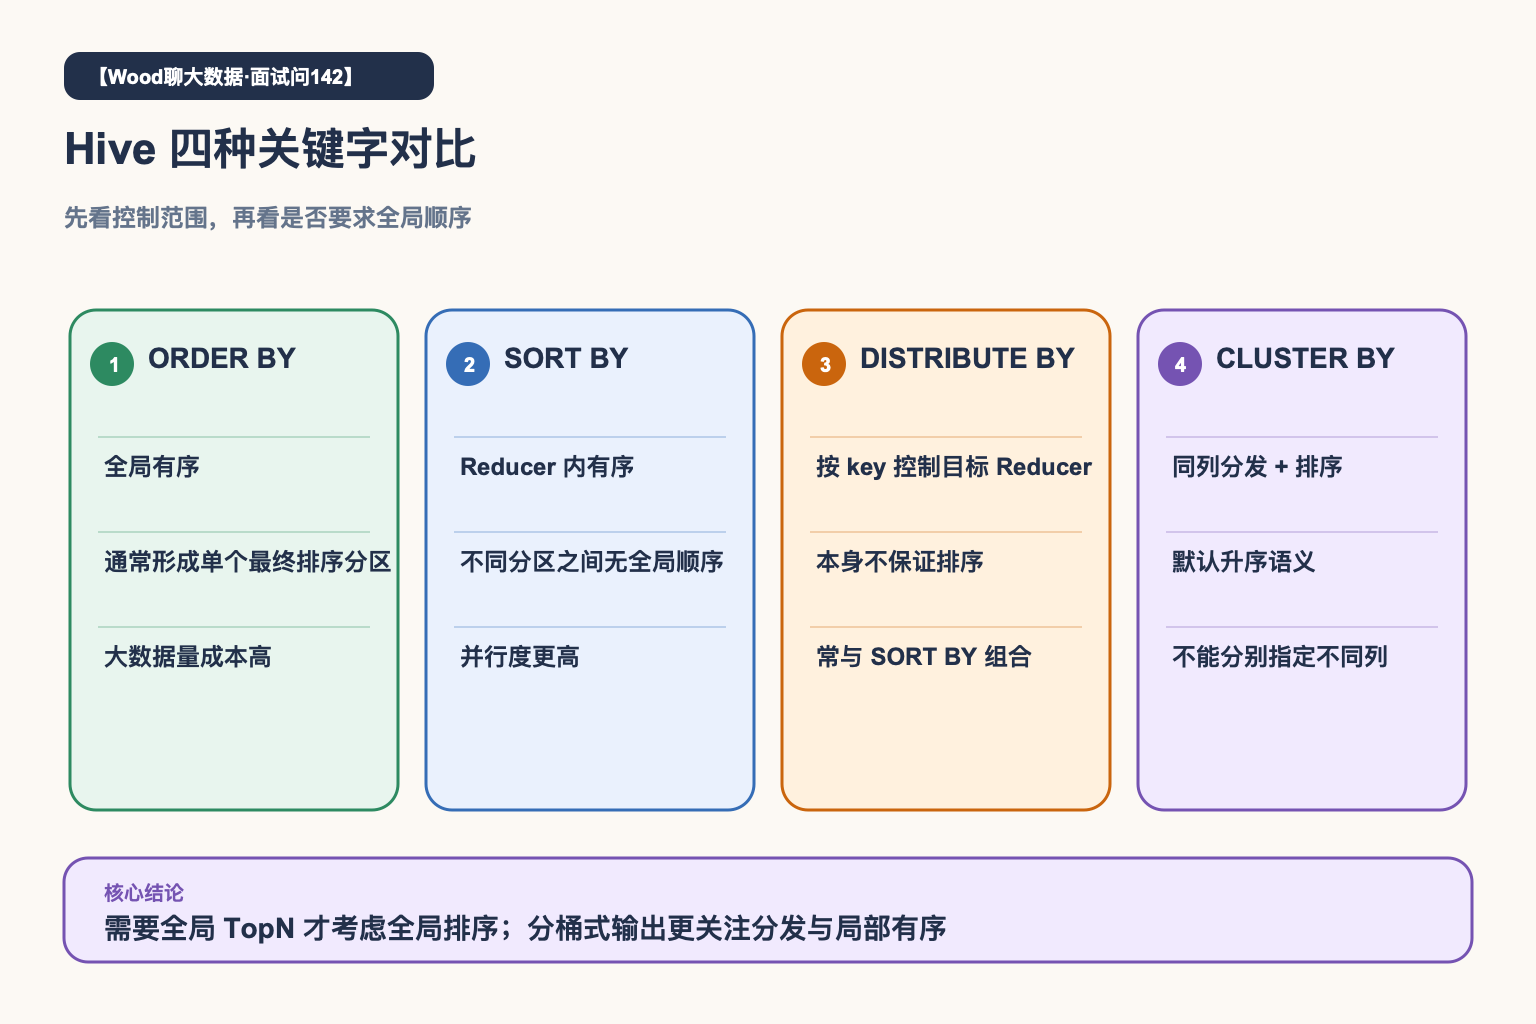Click the text 同列分发 + 排序
This screenshot has height=1024, width=1536.
1257,467
